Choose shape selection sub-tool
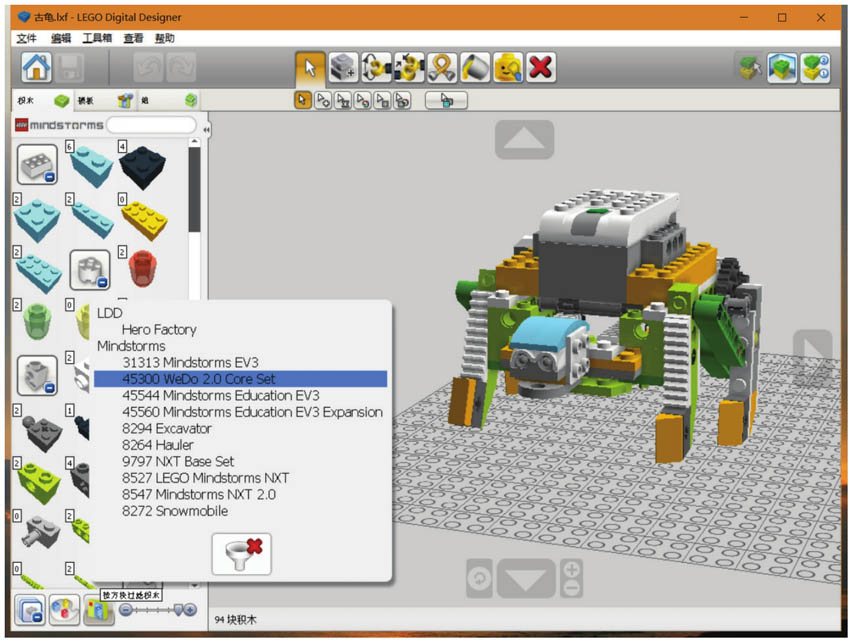This screenshot has width=850, height=640. pos(382,100)
